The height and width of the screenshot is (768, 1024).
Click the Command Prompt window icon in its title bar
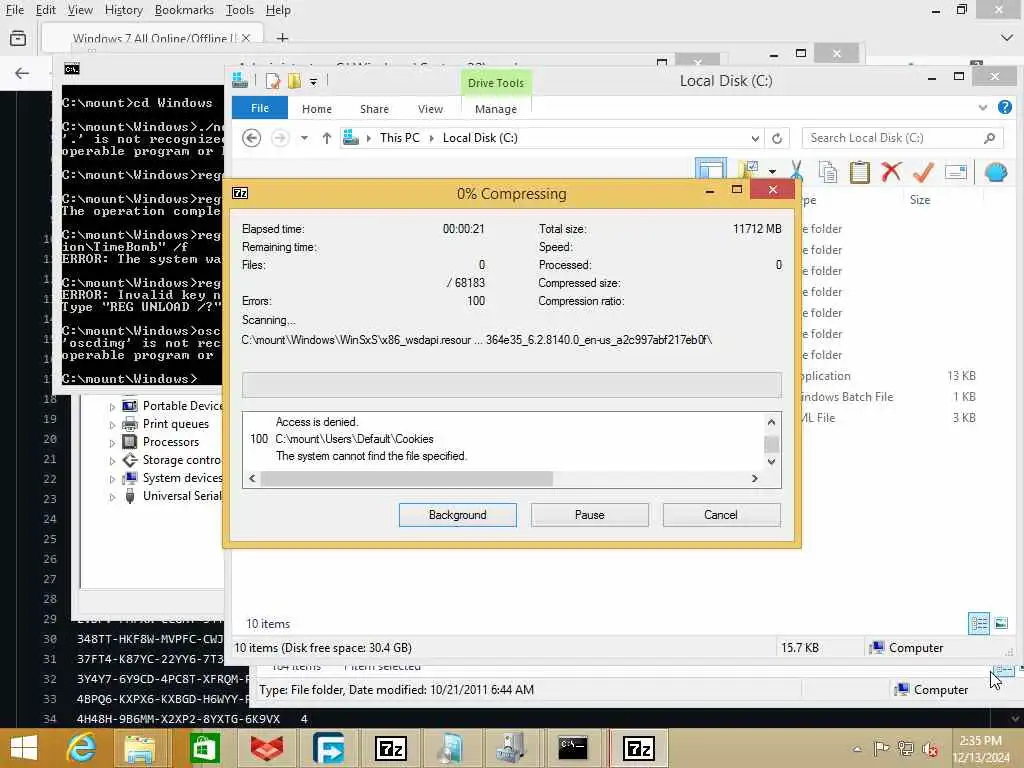(x=72, y=69)
